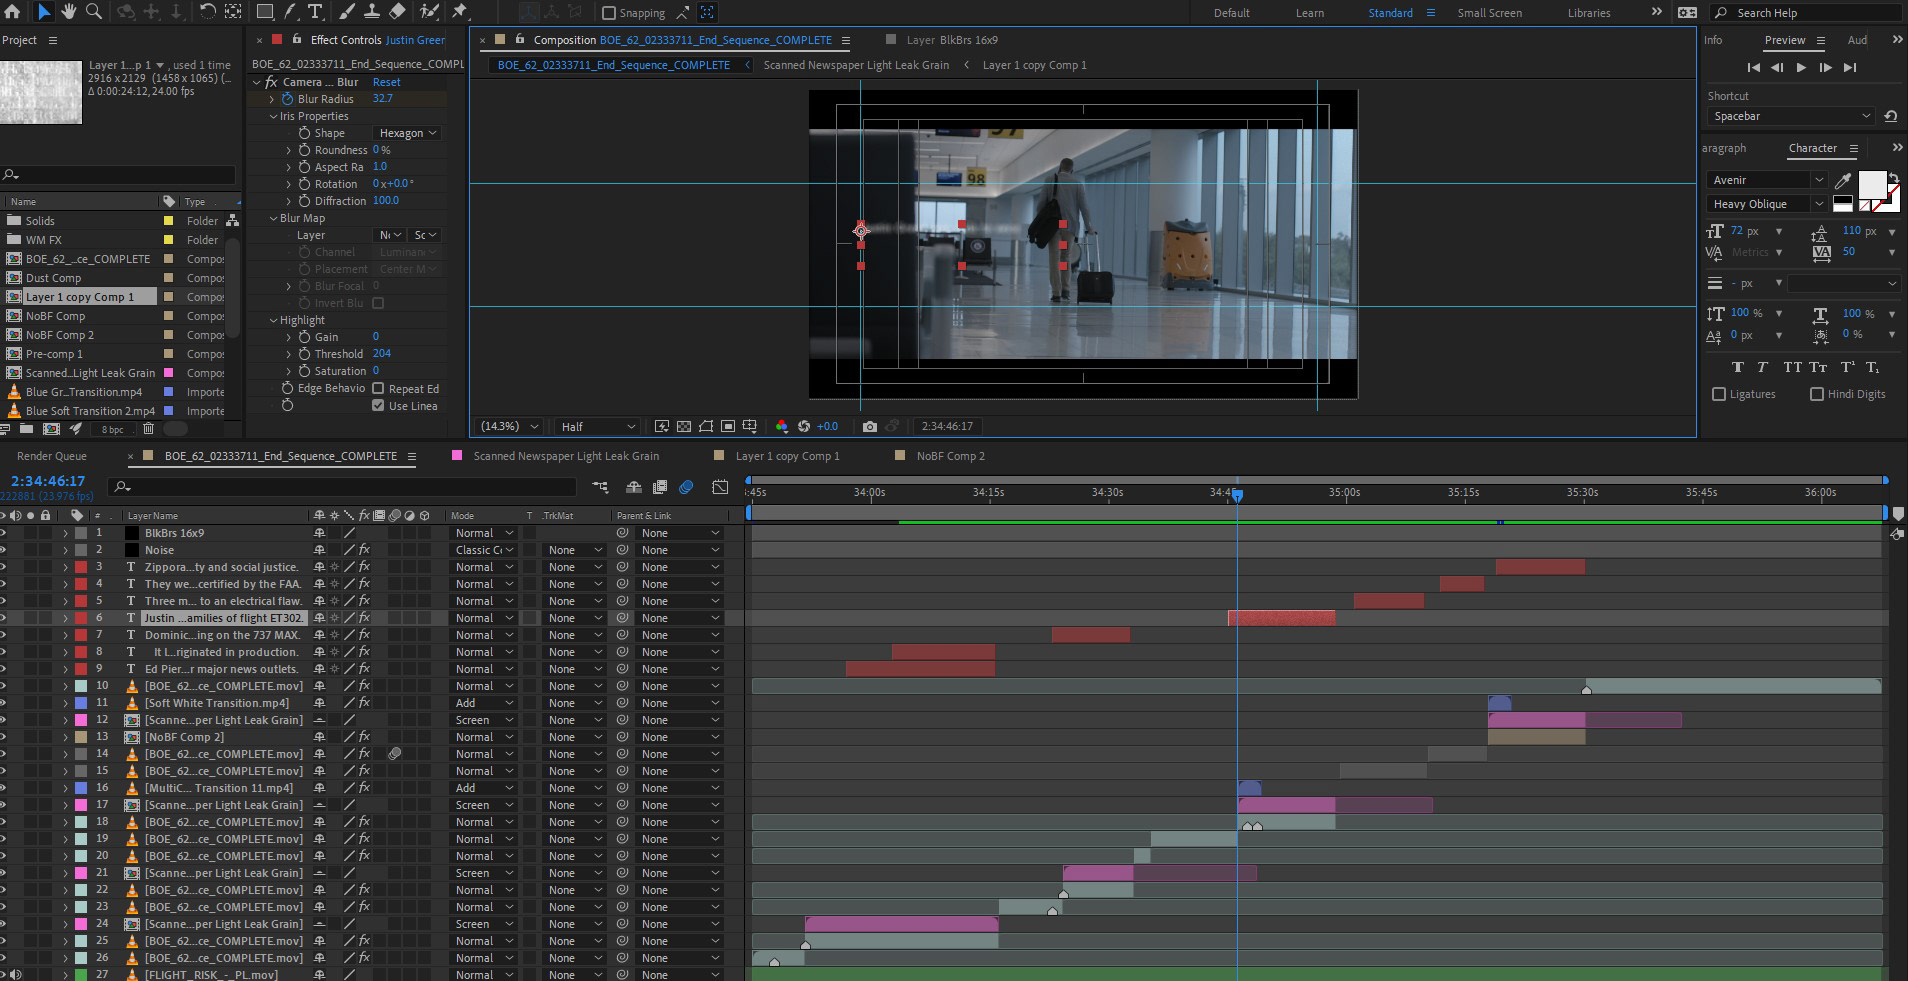Expand the Blur Radius property

click(271, 99)
